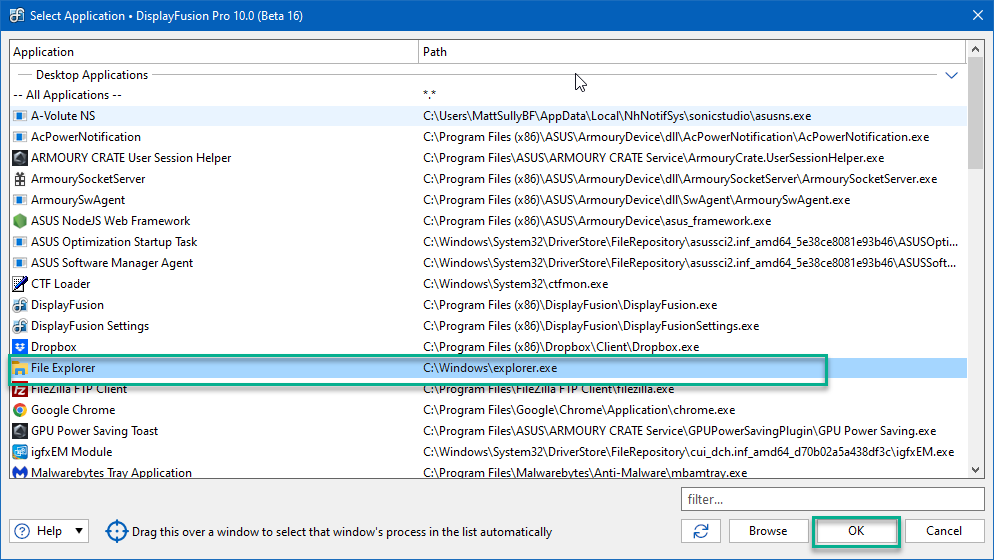Image resolution: width=994 pixels, height=560 pixels.
Task: Click the File Explorer folder icon
Action: tap(20, 368)
